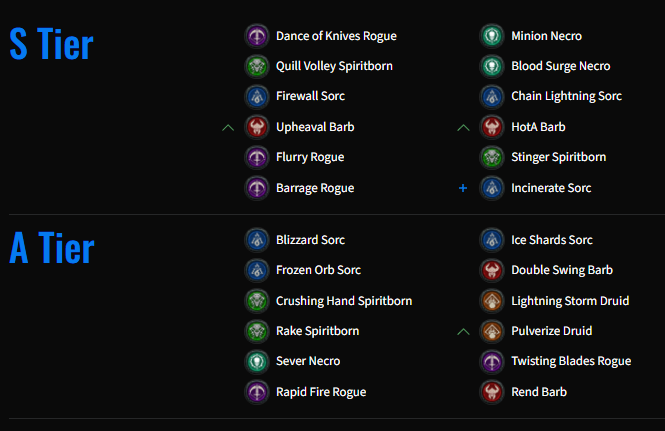Click the S Tier heading
Screen dimensions: 665x431
coord(51,44)
